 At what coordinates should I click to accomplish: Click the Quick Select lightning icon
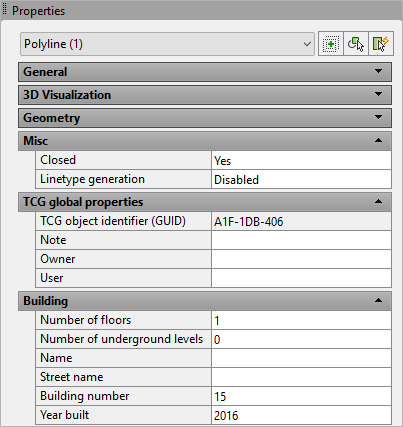coord(381,44)
